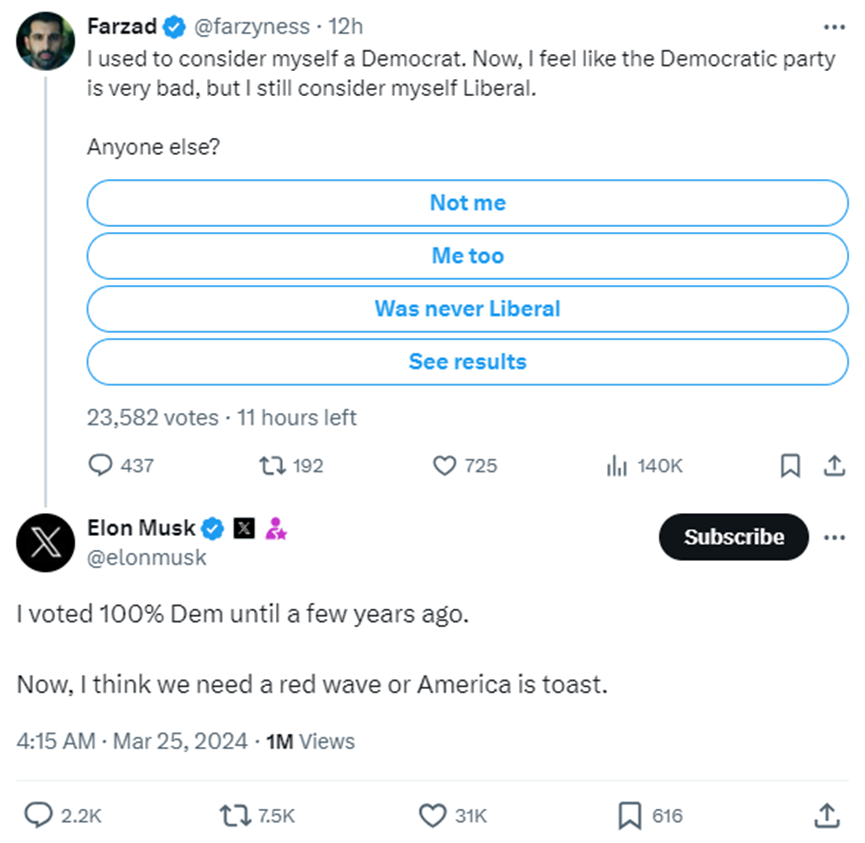Vote 'Not me' in the poll

[x=467, y=203]
